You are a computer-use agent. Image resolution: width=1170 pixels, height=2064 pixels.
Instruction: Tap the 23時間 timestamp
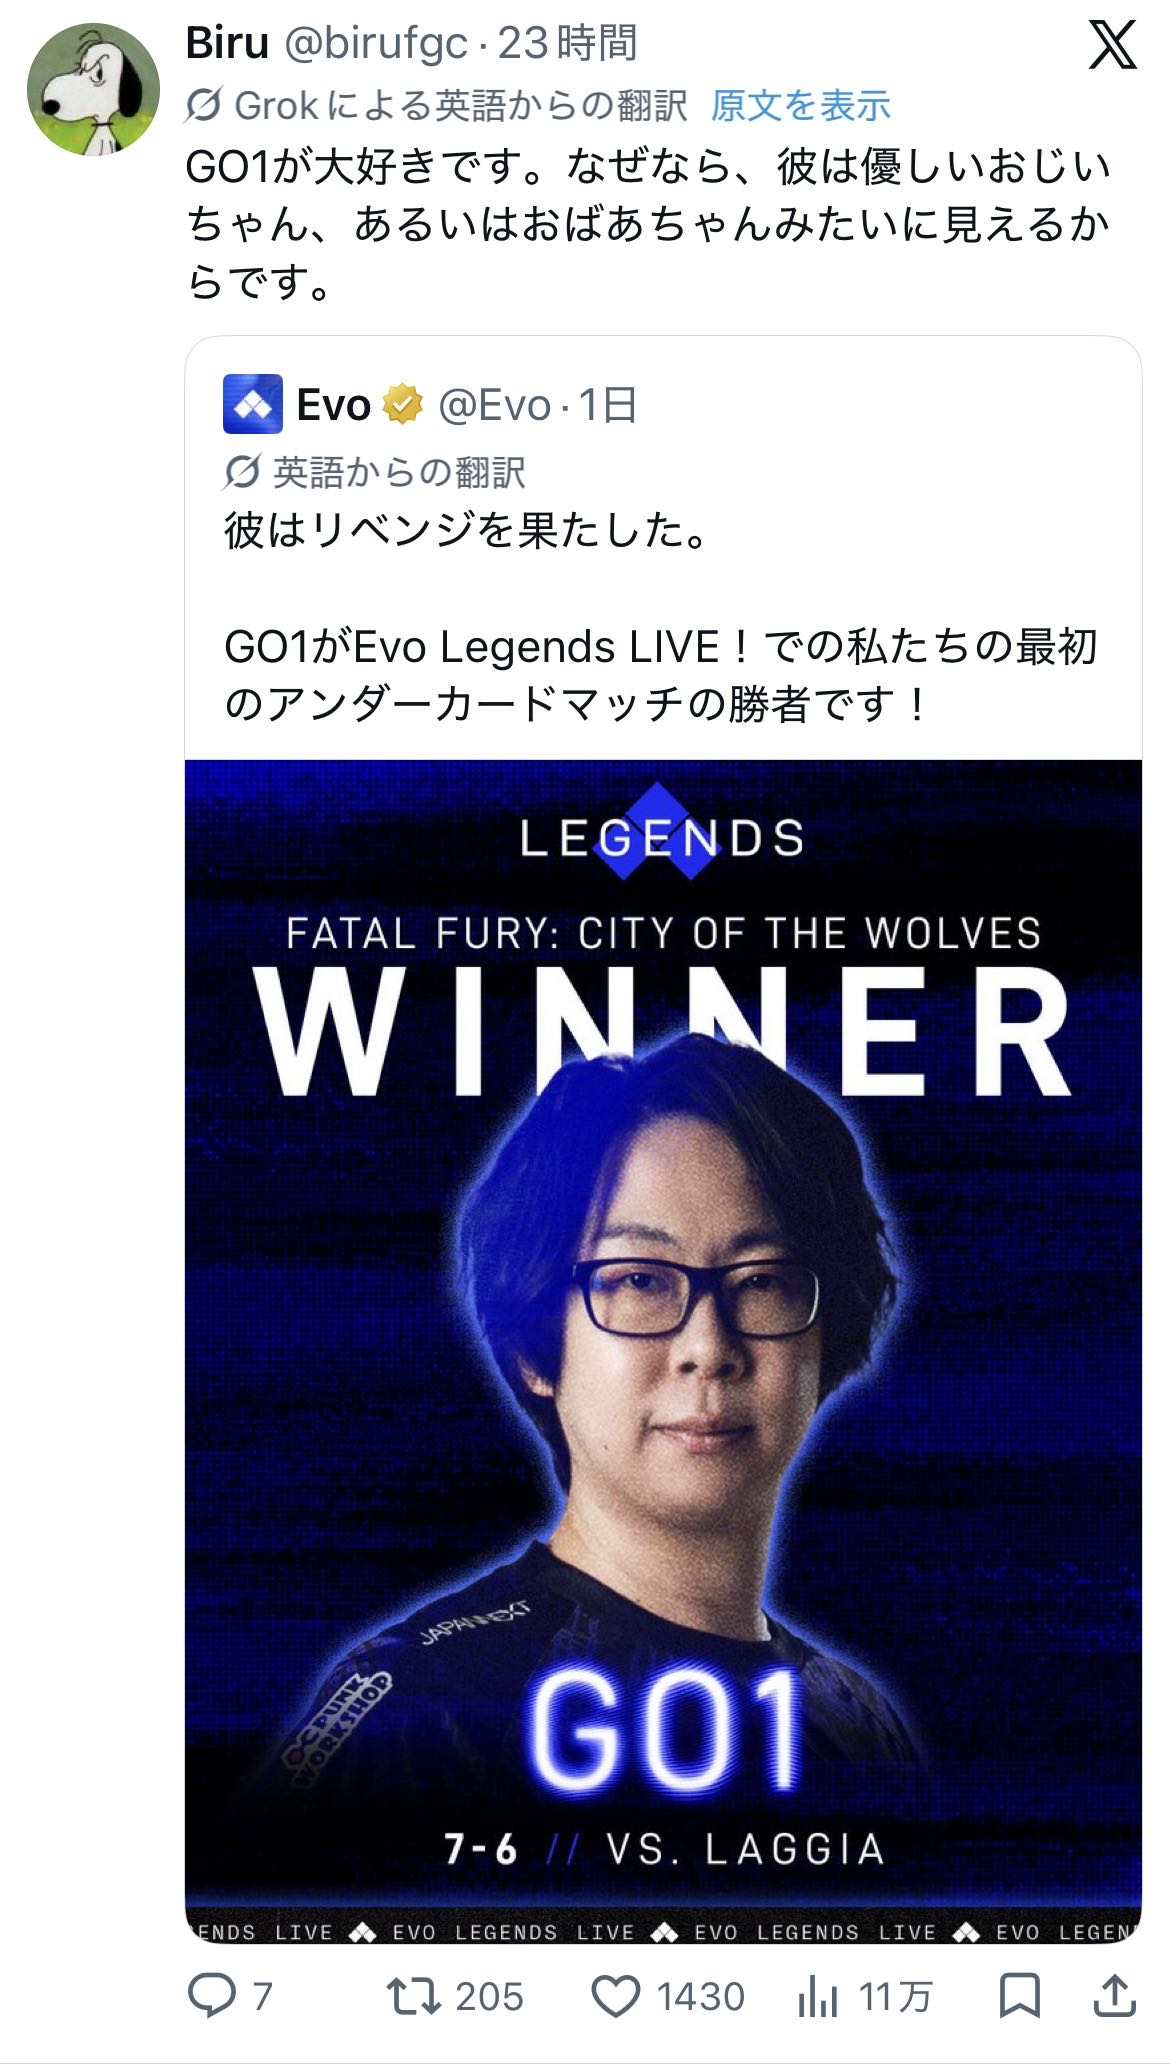point(567,43)
